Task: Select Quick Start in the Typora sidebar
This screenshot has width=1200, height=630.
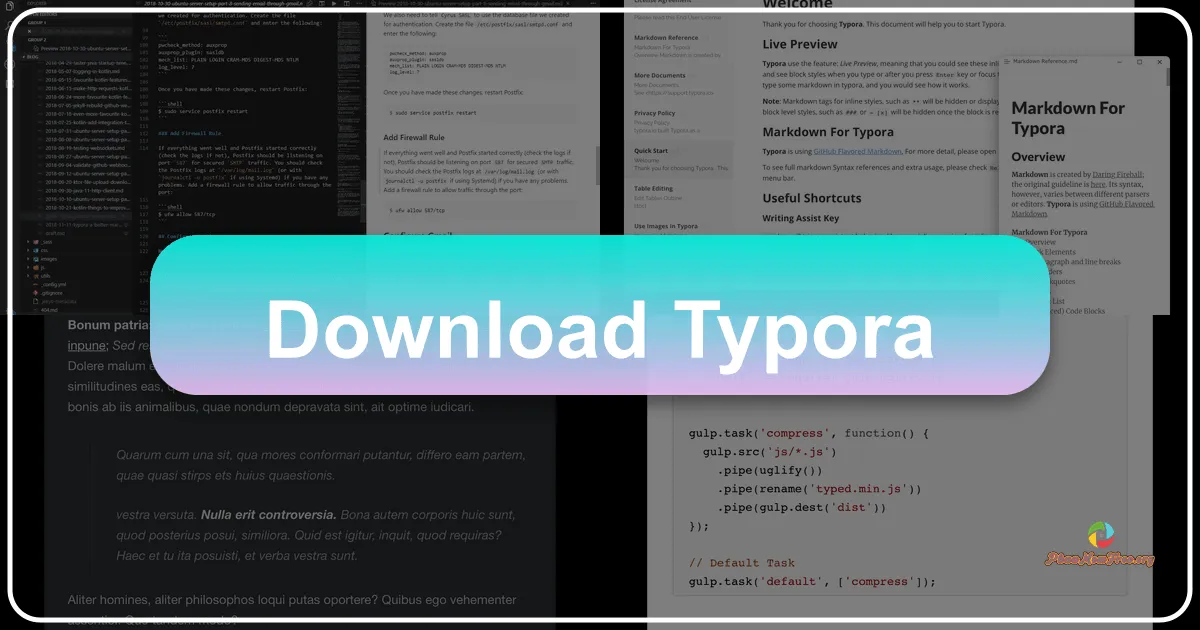Action: point(651,151)
